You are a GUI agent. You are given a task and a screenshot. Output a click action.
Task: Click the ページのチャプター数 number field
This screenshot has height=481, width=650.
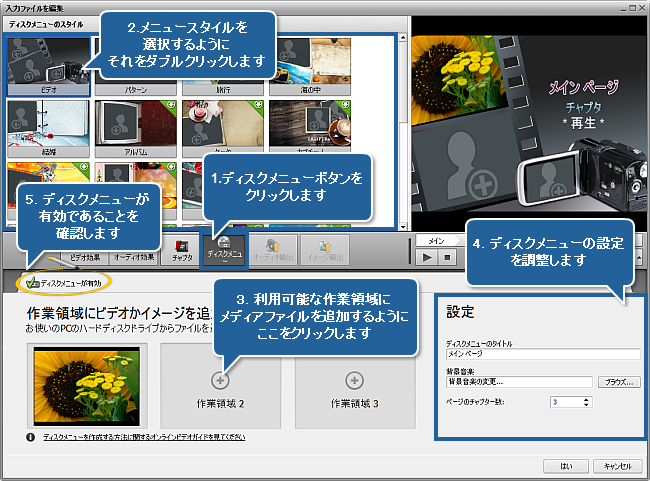pyautogui.click(x=566, y=402)
